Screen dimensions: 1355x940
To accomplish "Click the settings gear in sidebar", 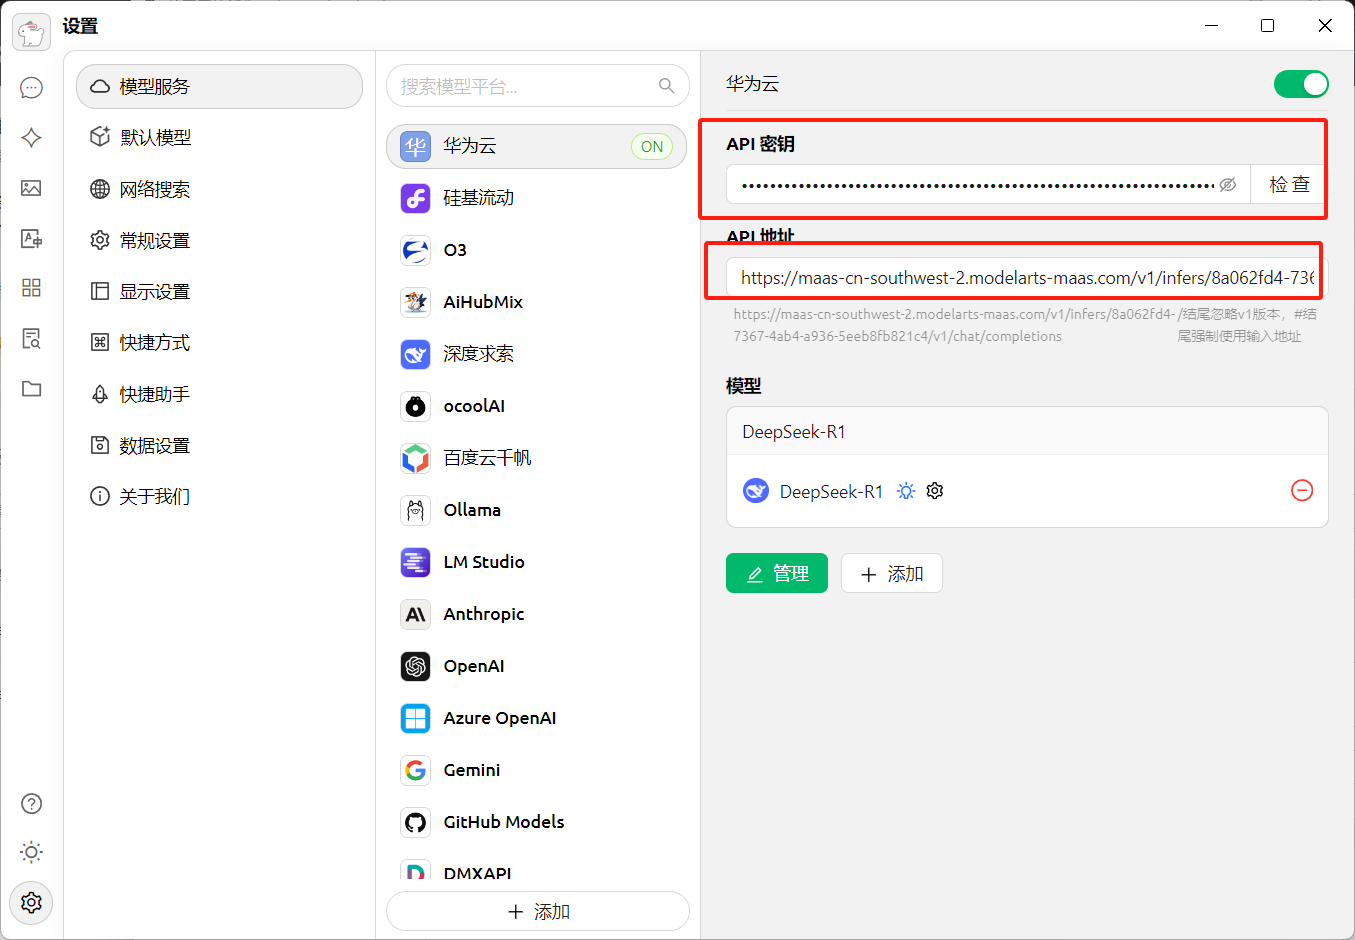I will (x=31, y=902).
